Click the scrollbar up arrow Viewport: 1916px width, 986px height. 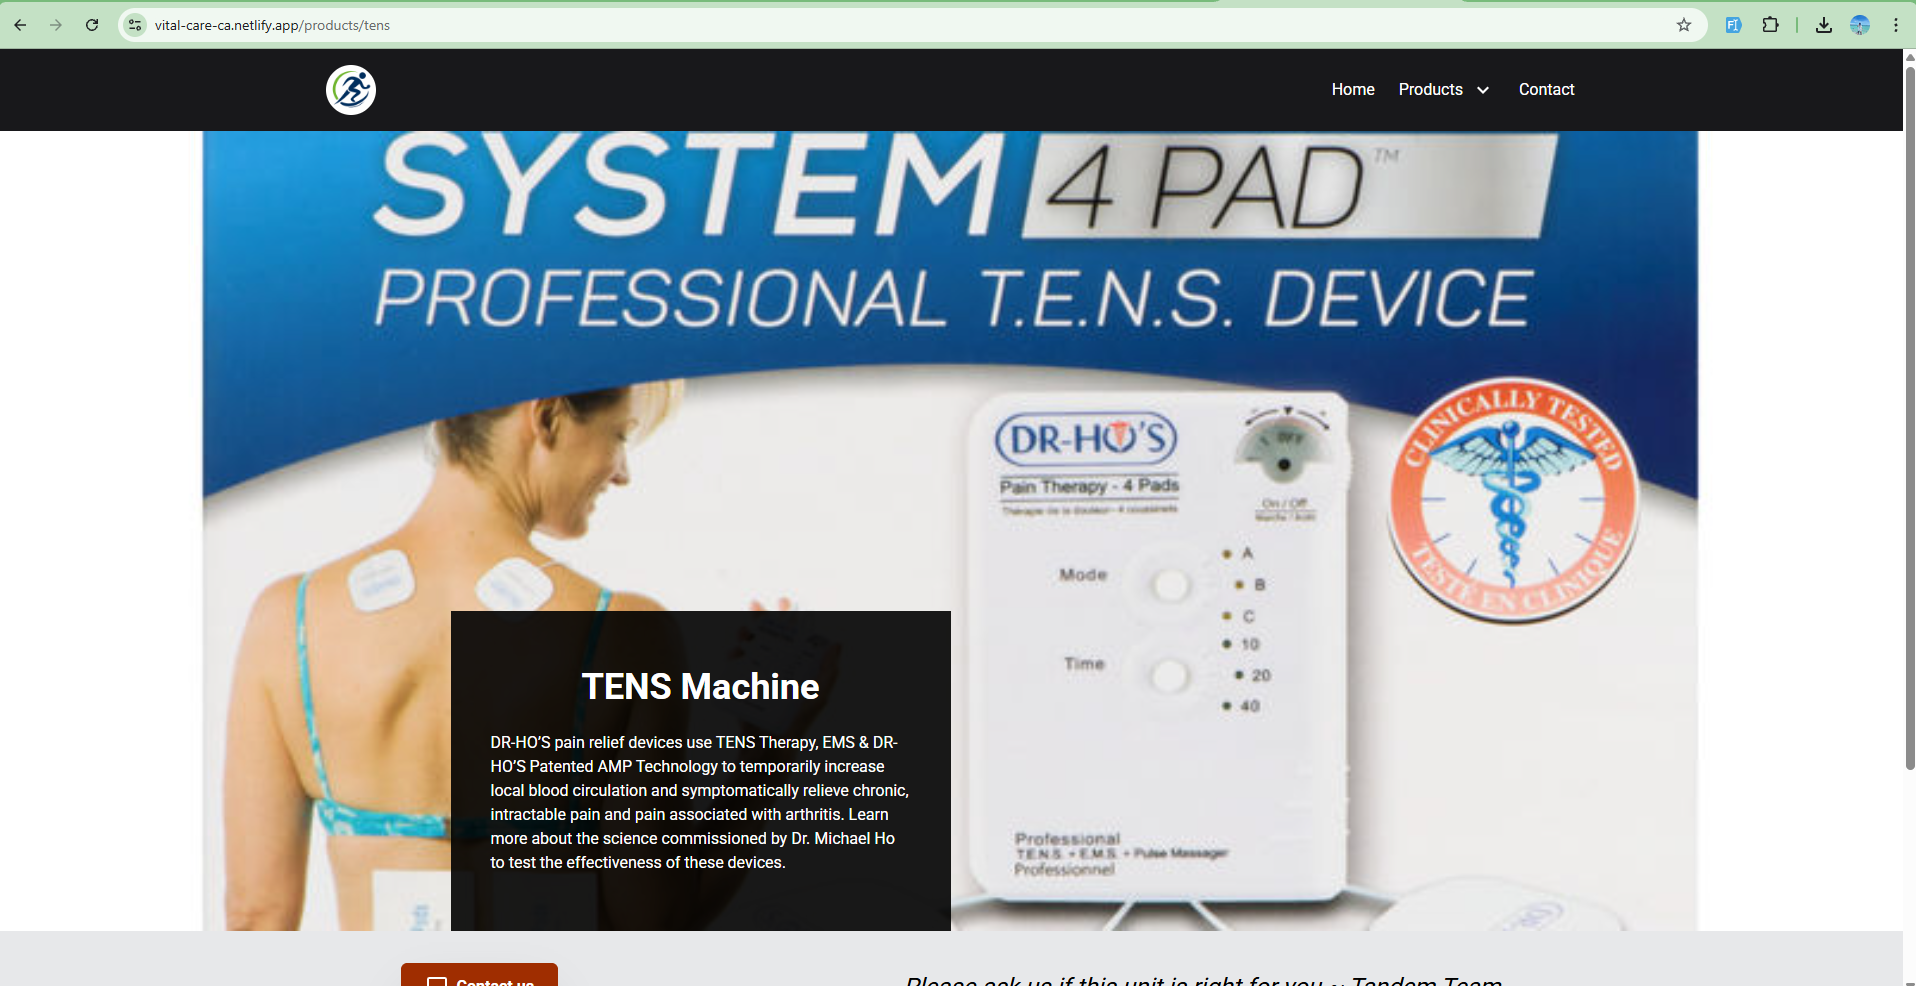click(x=1909, y=57)
